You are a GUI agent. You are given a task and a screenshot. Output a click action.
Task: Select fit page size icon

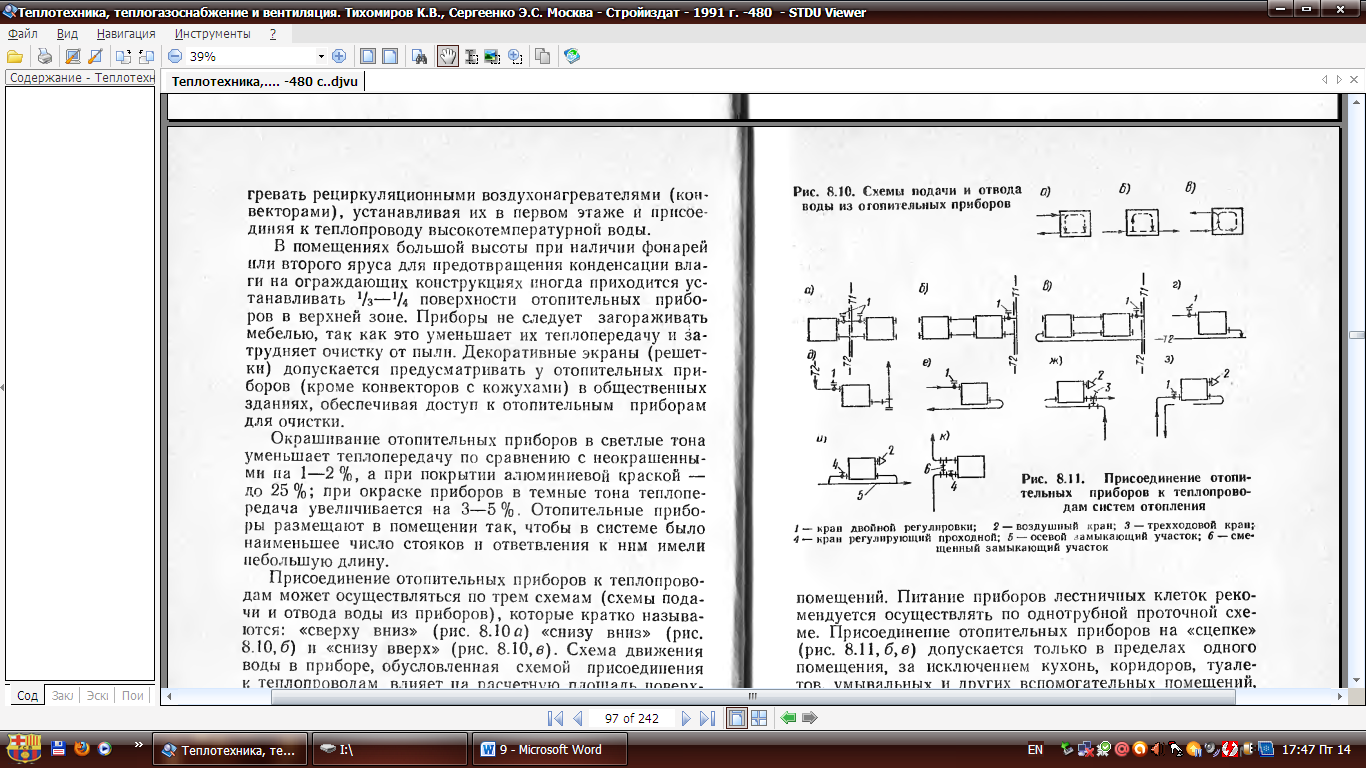[368, 57]
